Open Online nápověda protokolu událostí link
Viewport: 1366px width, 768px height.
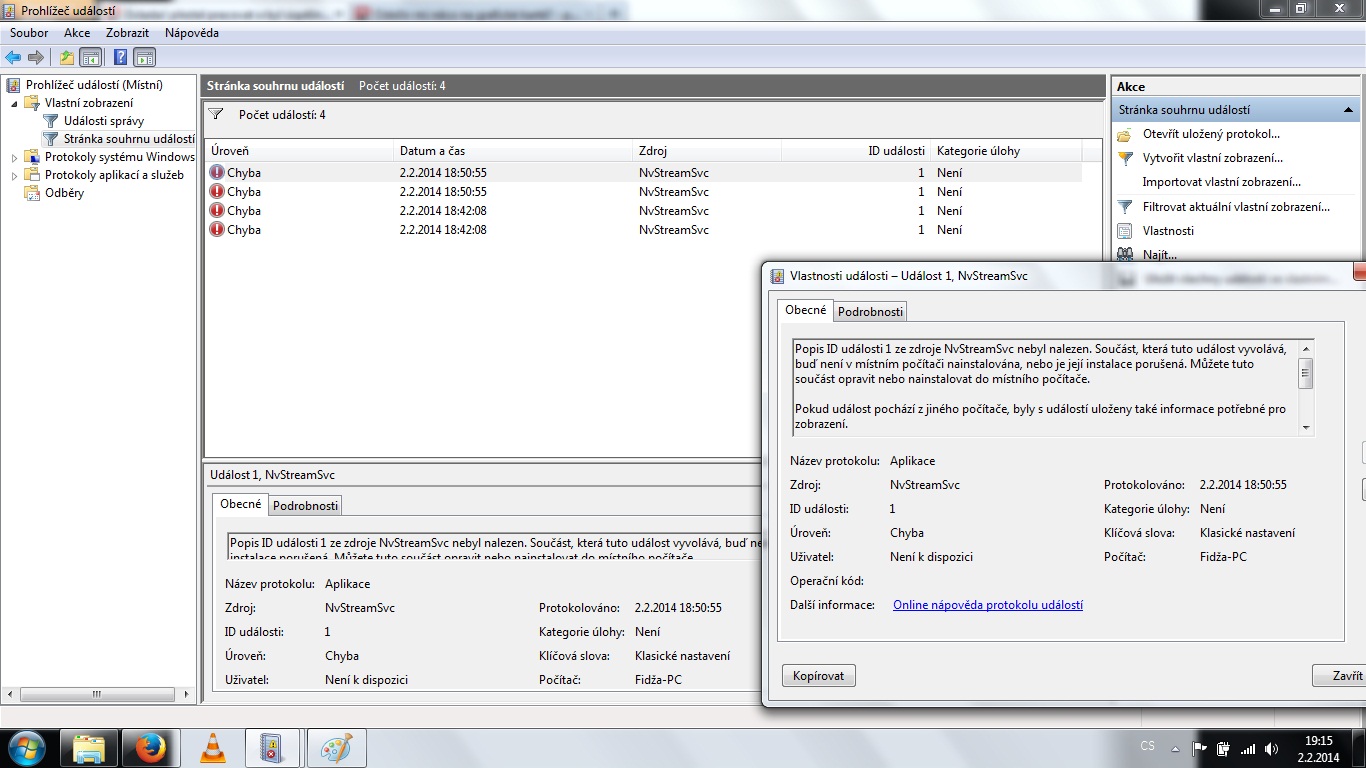[x=988, y=605]
